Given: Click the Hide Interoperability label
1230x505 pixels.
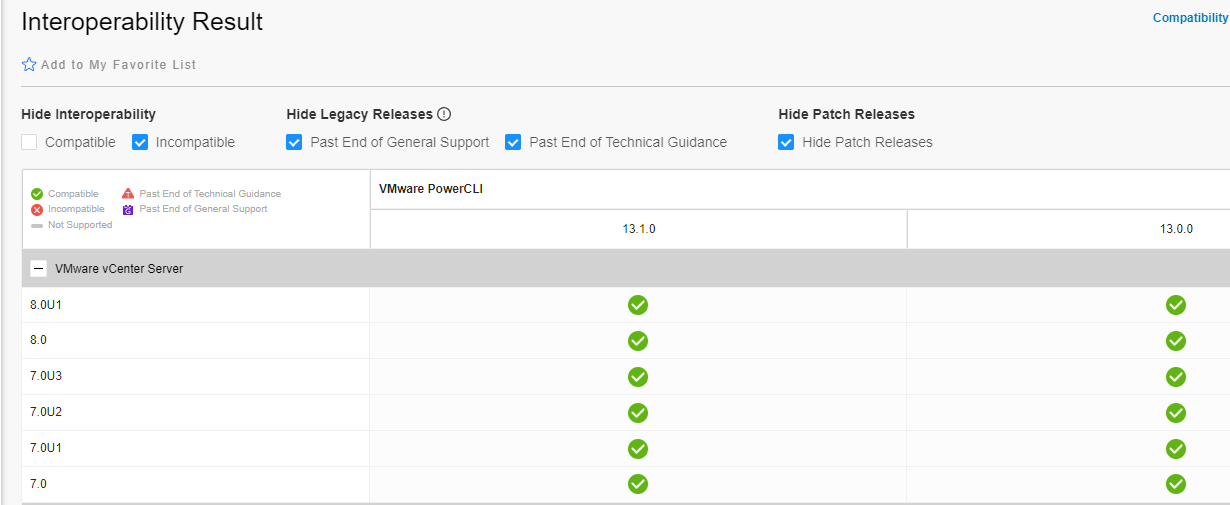Looking at the screenshot, I should pyautogui.click(x=88, y=114).
